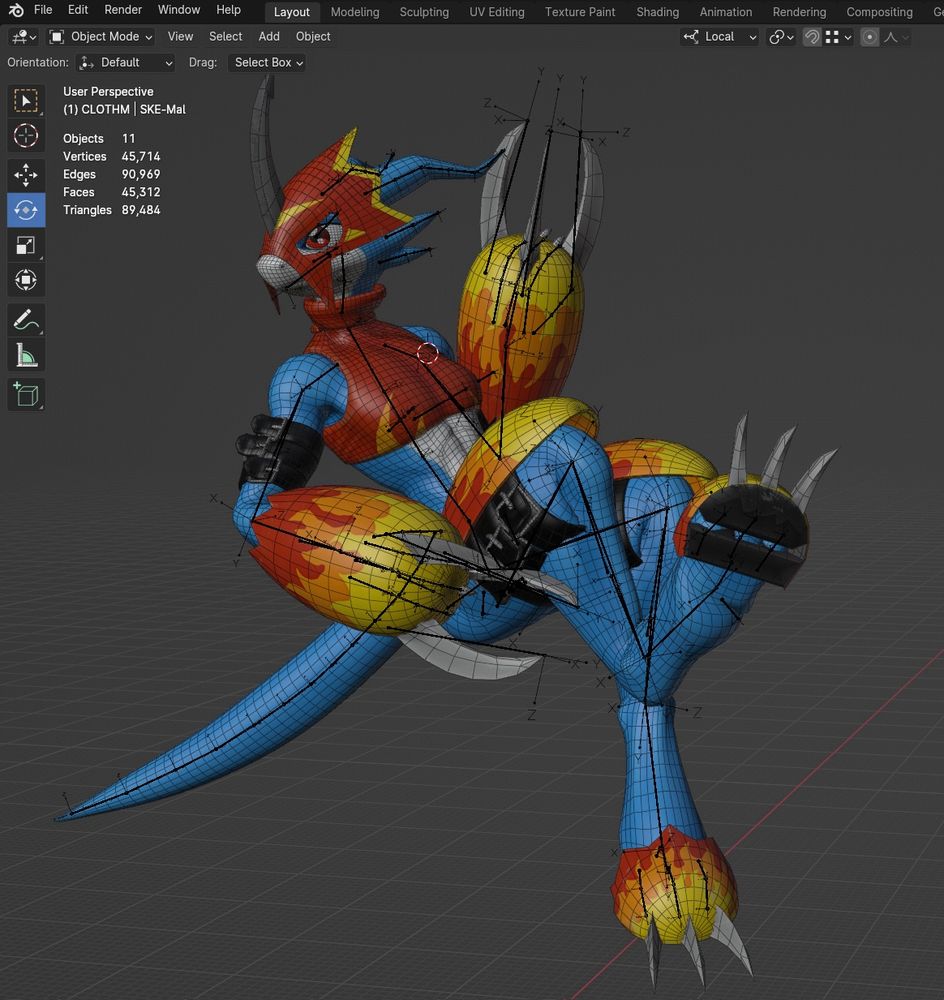Select the Annotate pencil tool
The width and height of the screenshot is (944, 1000).
pos(26,320)
